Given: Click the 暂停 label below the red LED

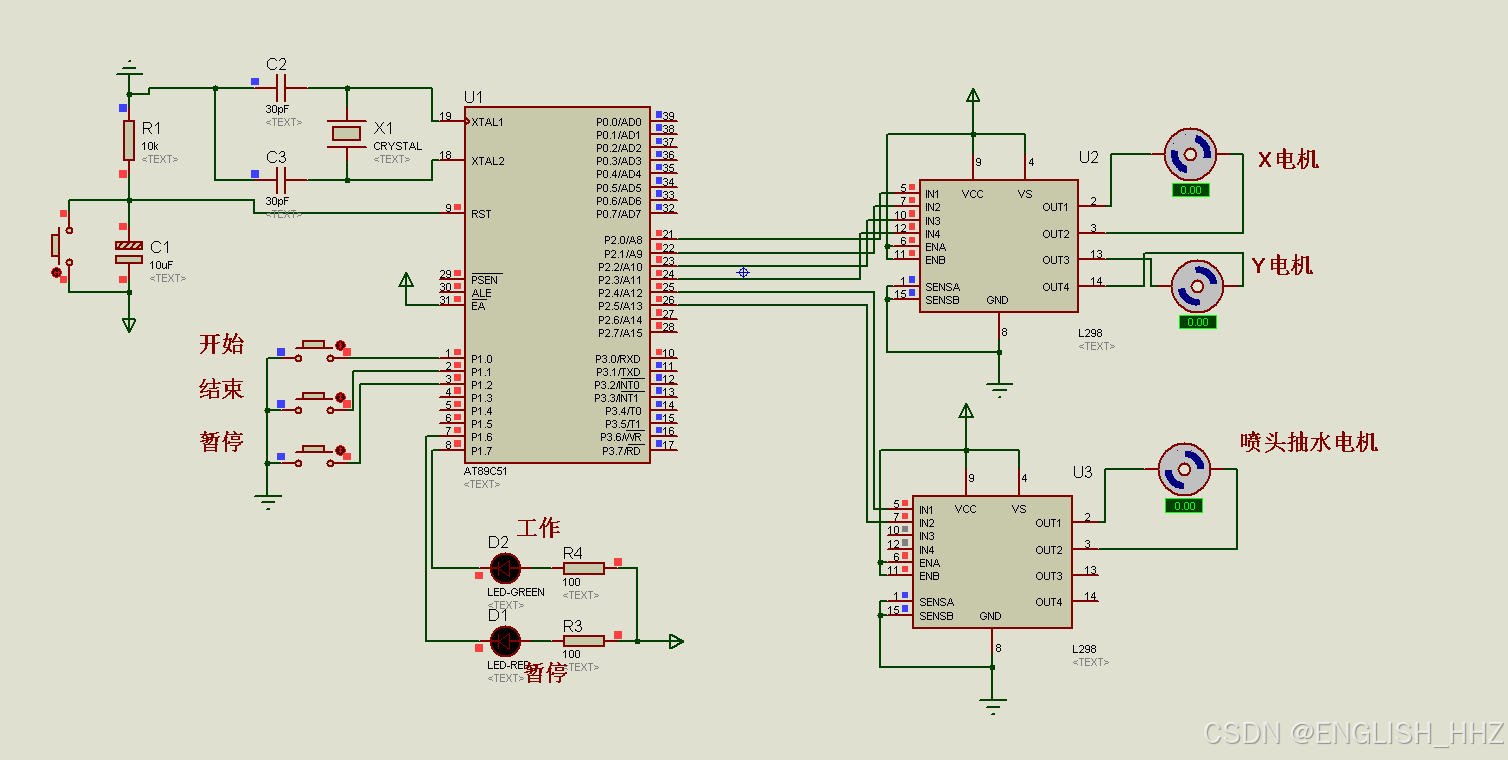Looking at the screenshot, I should (546, 672).
